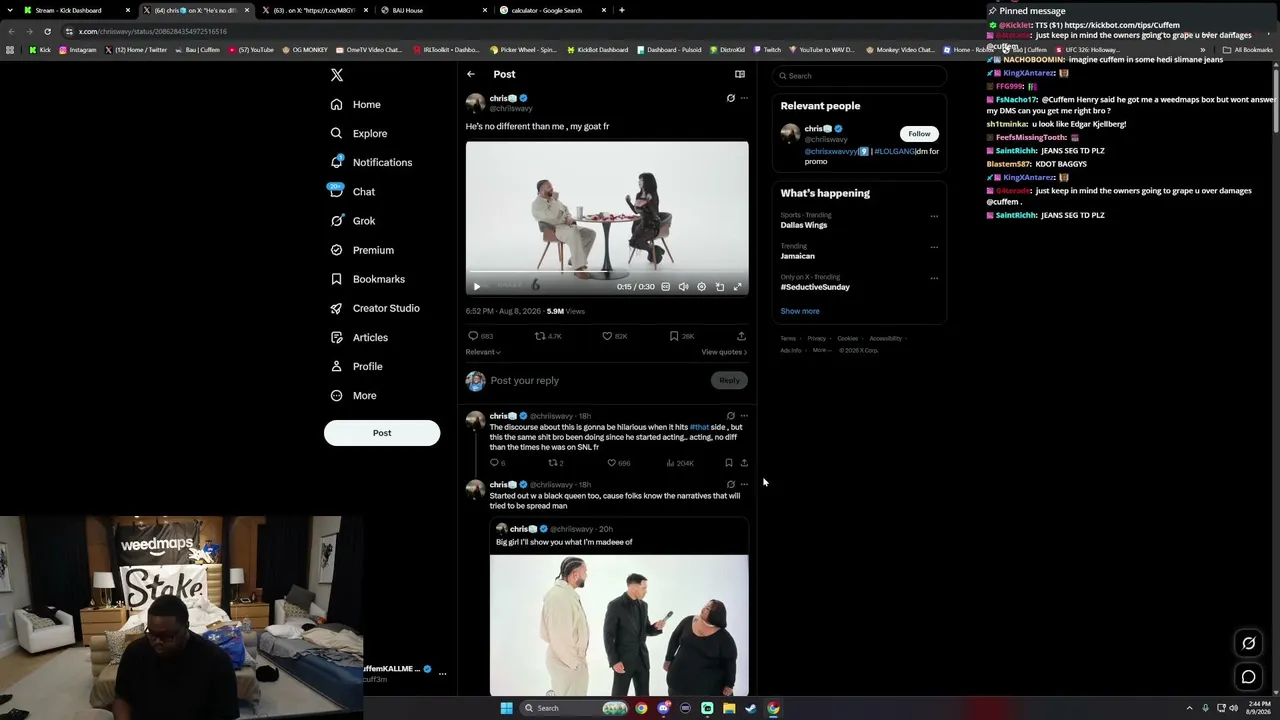Open reader view icon beside Post header
Screen dimensions: 1280x720
tap(740, 74)
